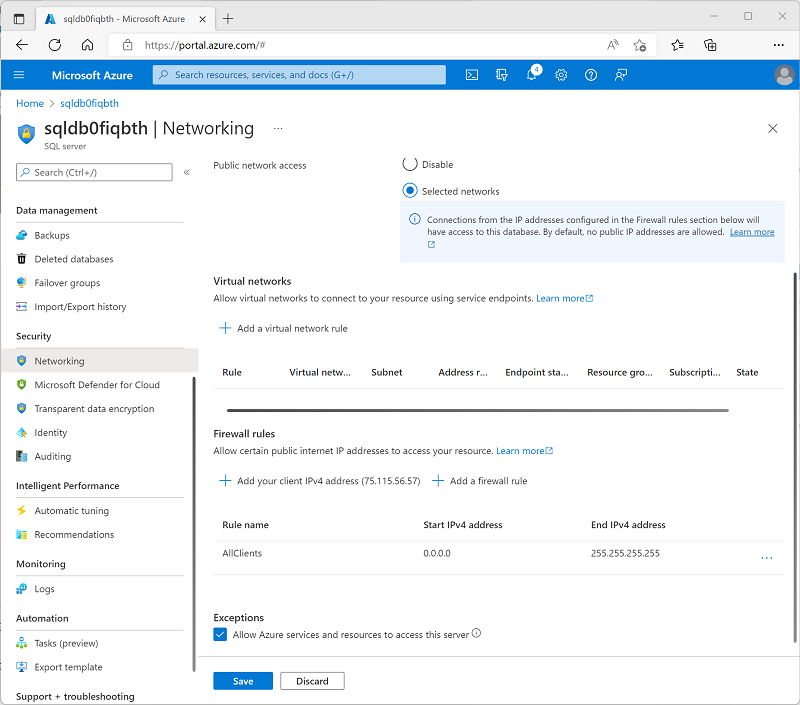Add this page to favorites star
The width and height of the screenshot is (800, 705).
coord(640,45)
